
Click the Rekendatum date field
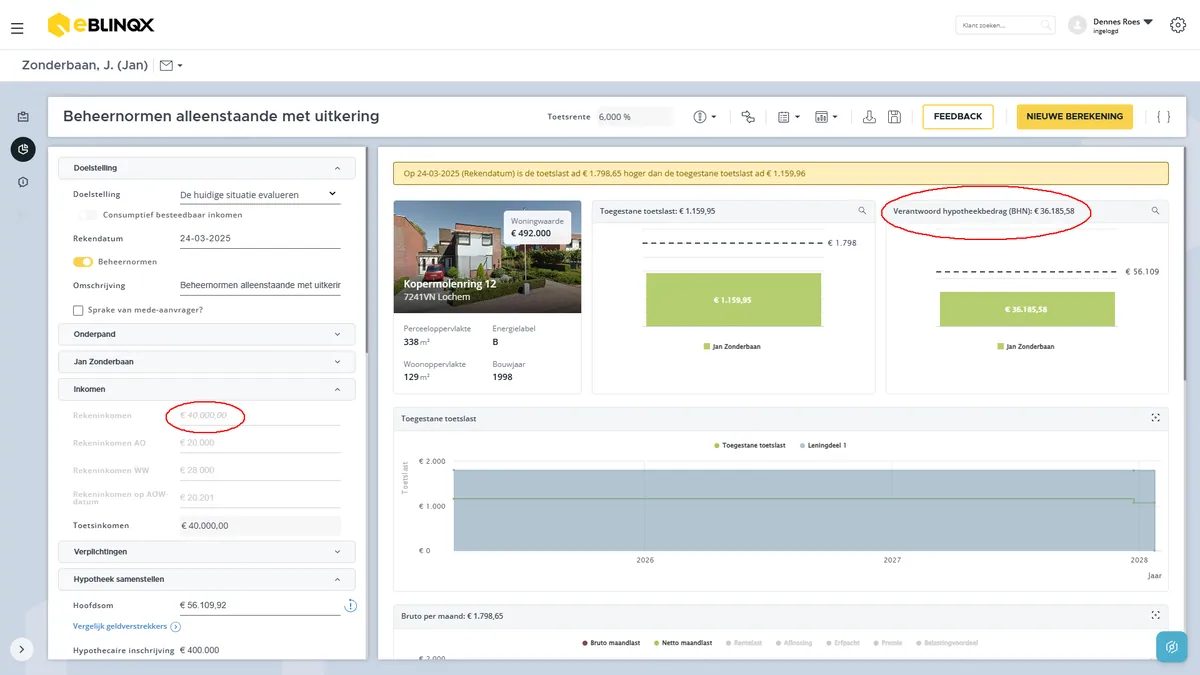[x=259, y=239]
